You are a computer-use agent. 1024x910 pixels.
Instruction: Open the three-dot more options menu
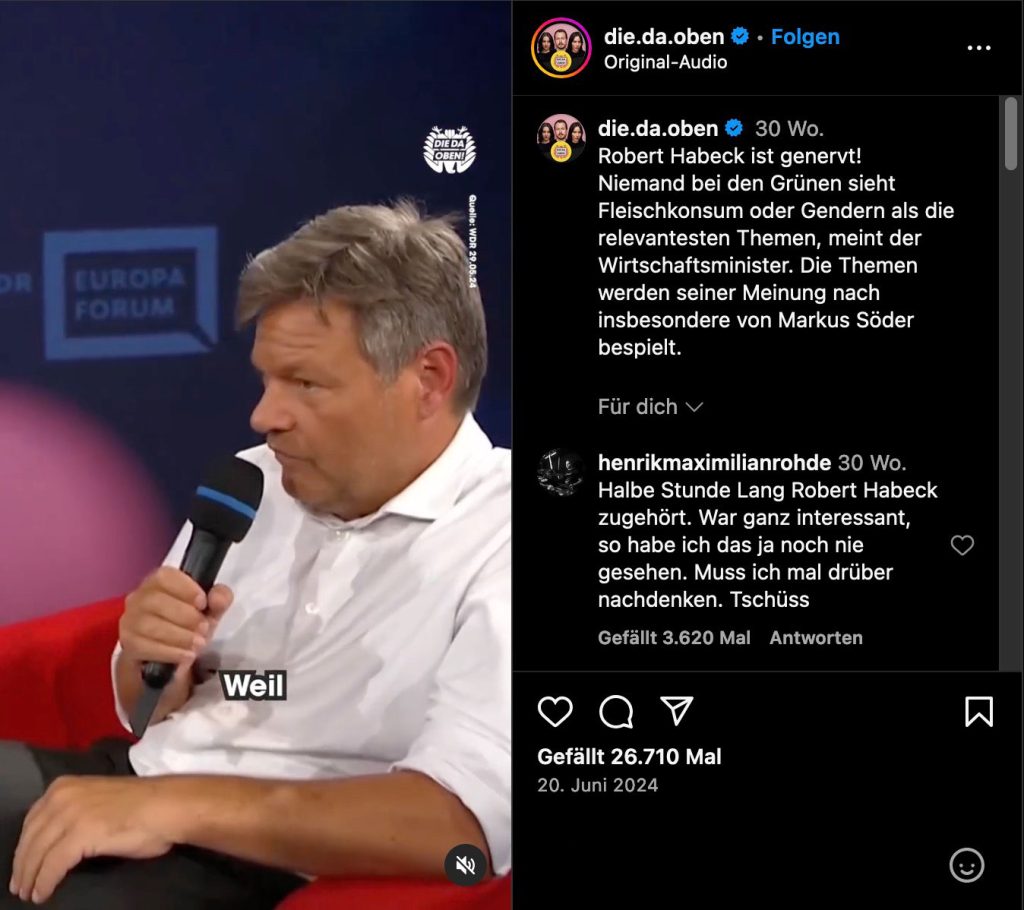coord(979,48)
